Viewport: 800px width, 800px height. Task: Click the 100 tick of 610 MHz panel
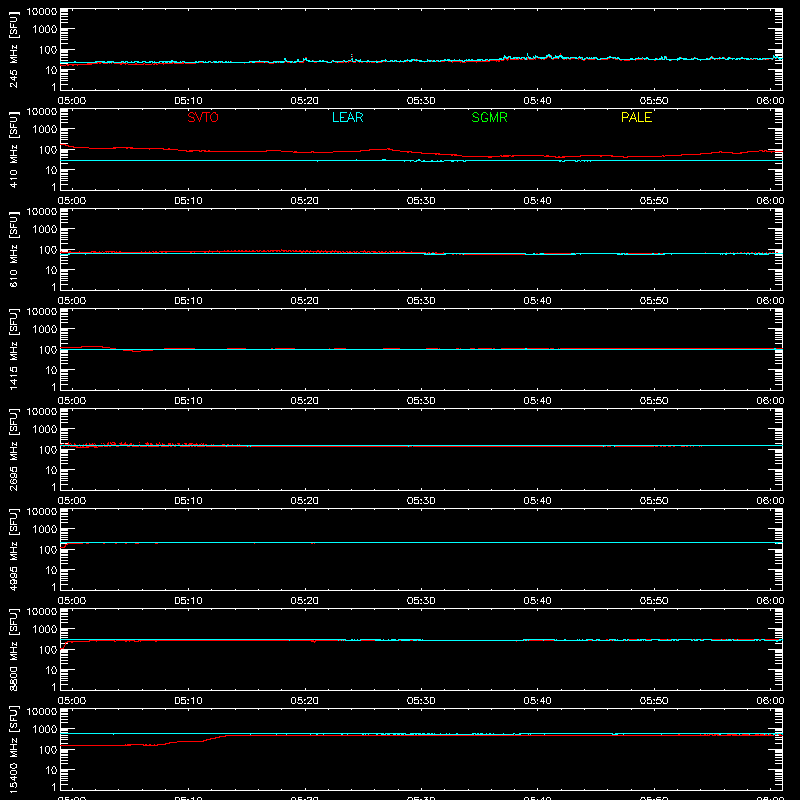[48, 250]
